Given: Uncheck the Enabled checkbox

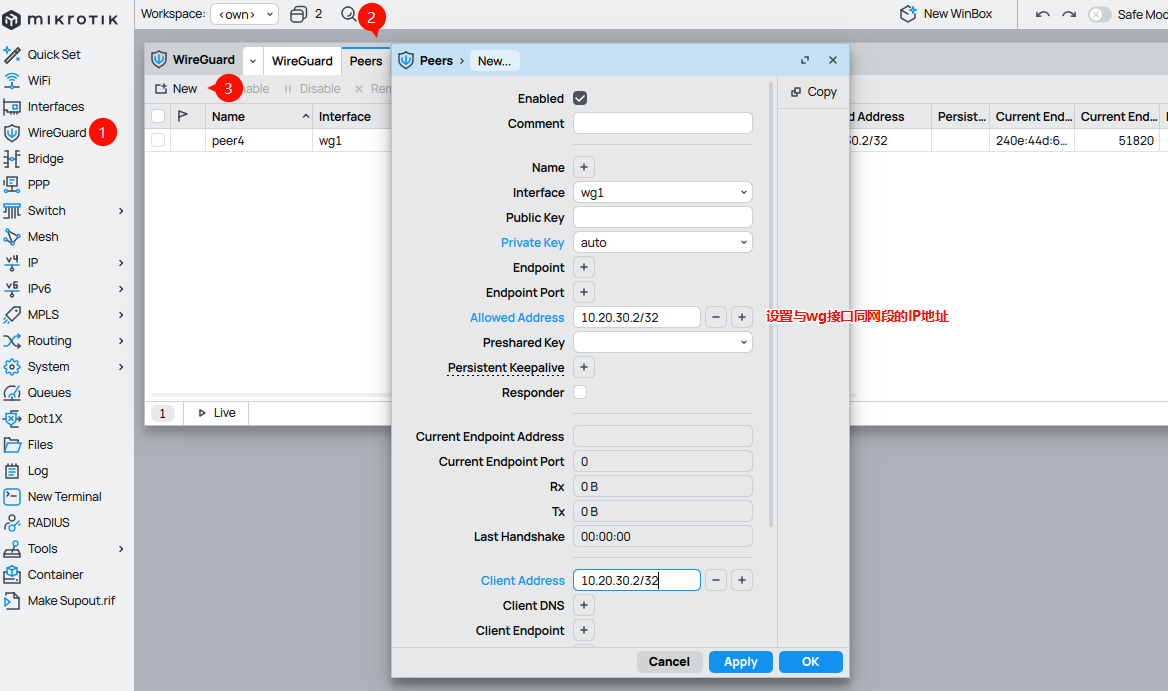Looking at the screenshot, I should (x=580, y=99).
